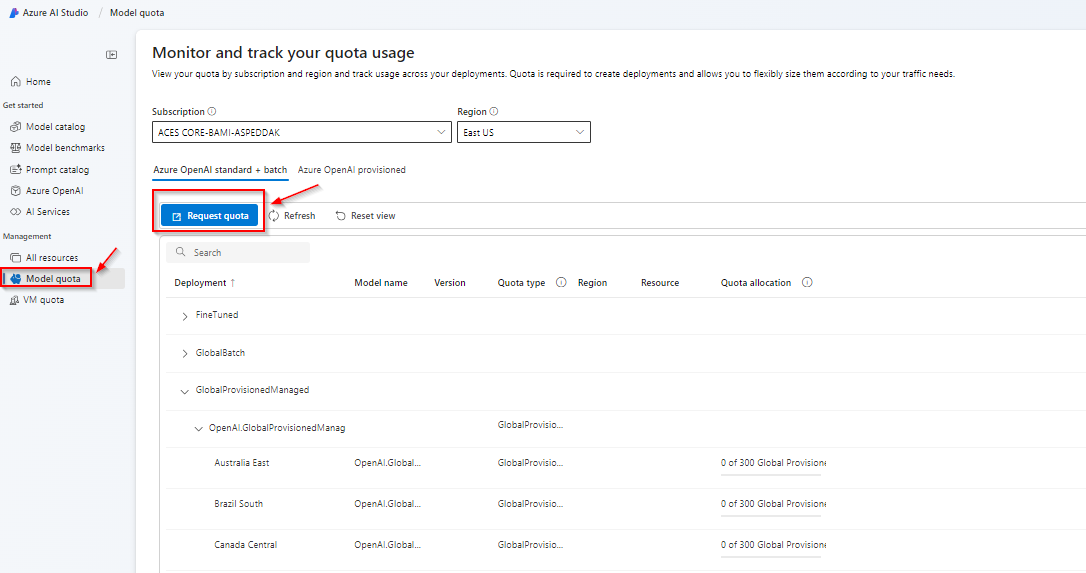
Task: Click '0 of 300' in Canada Central row
Action: pyautogui.click(x=738, y=545)
